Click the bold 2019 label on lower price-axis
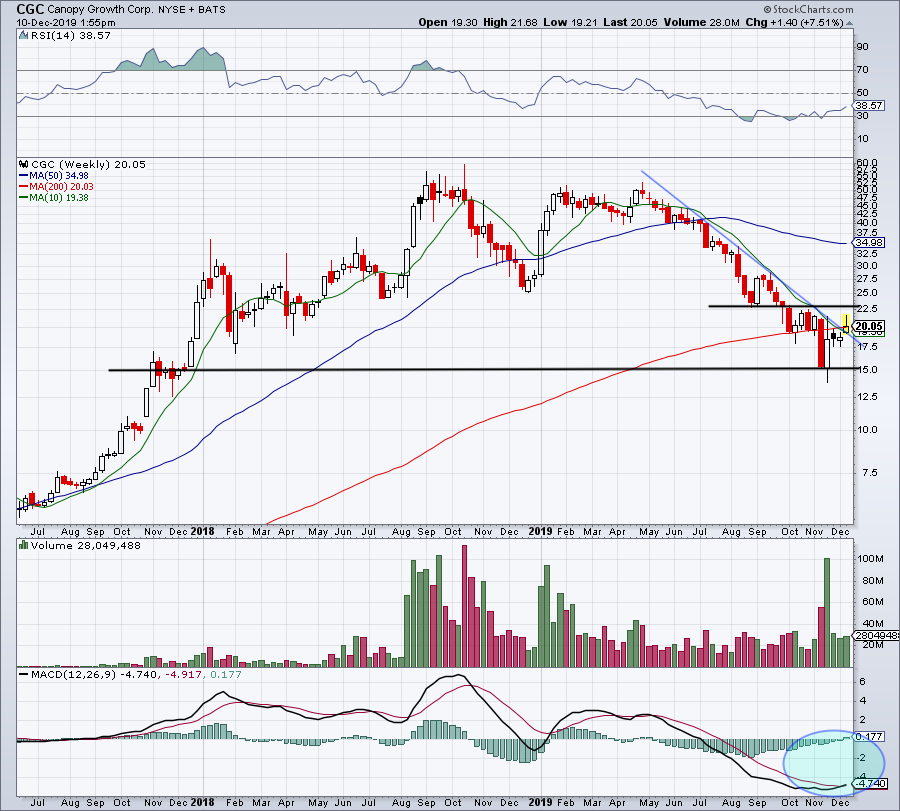The image size is (900, 811). [541, 531]
